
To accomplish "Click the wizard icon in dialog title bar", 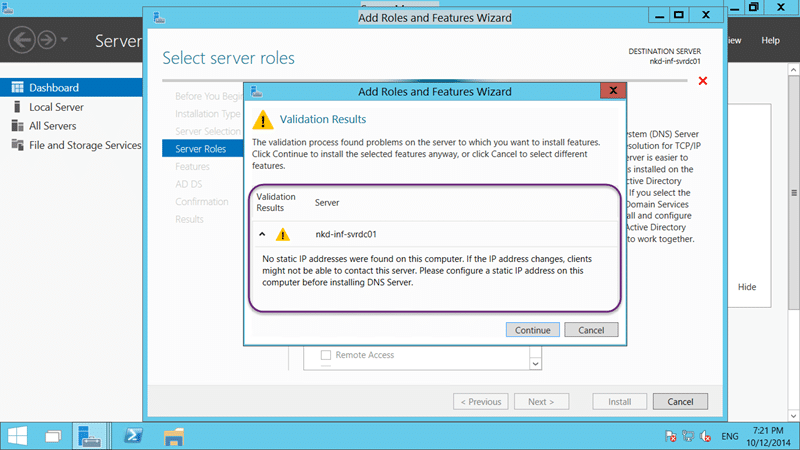I will point(257,91).
